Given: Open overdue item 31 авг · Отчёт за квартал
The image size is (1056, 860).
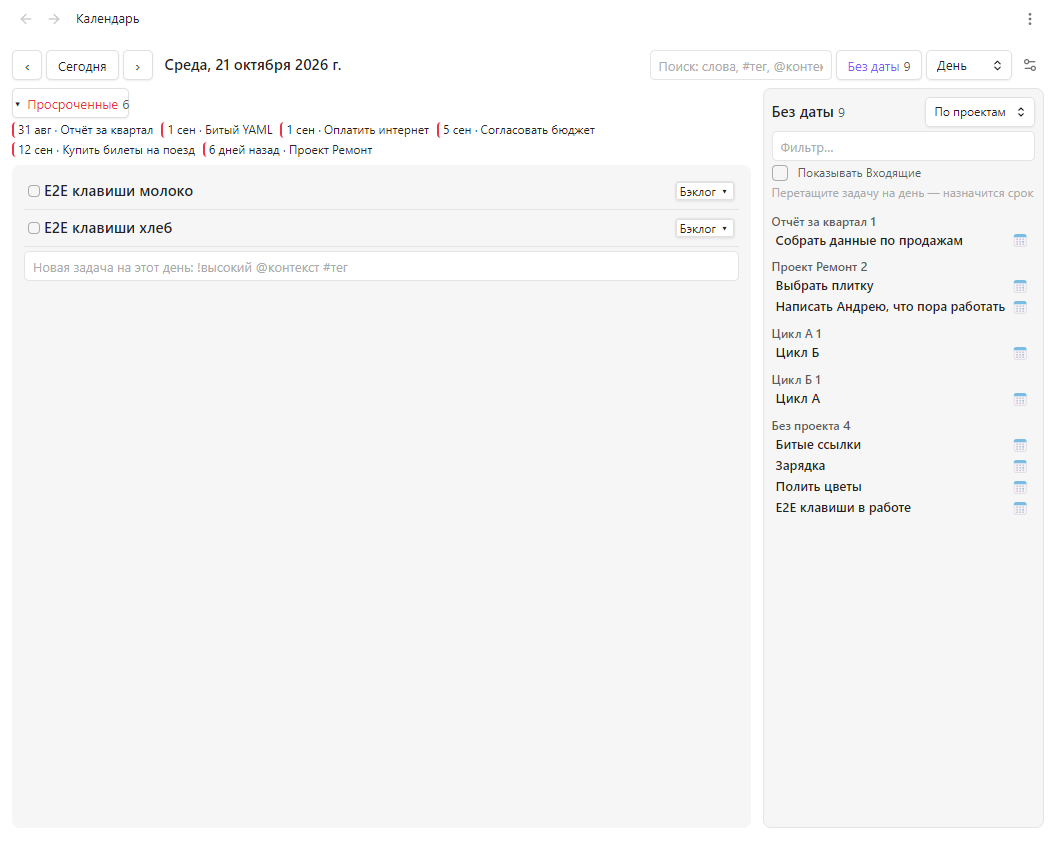Looking at the screenshot, I should click(x=83, y=130).
